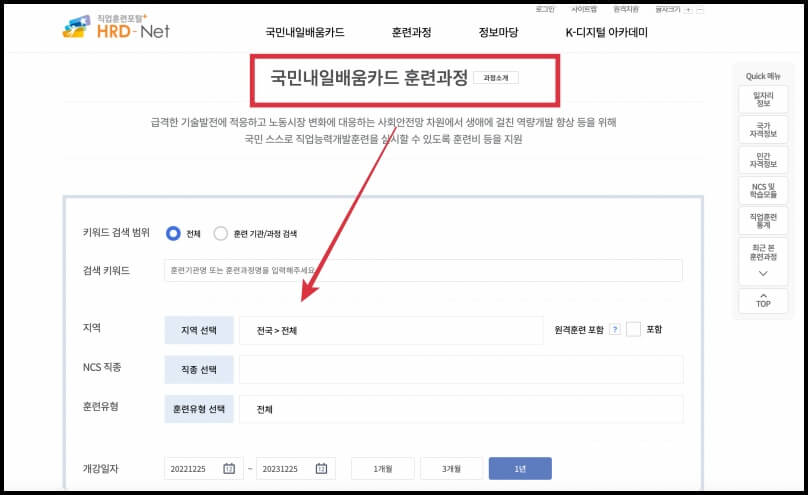The width and height of the screenshot is (808, 495).
Task: Increase font size with plus icon
Action: pyautogui.click(x=688, y=10)
